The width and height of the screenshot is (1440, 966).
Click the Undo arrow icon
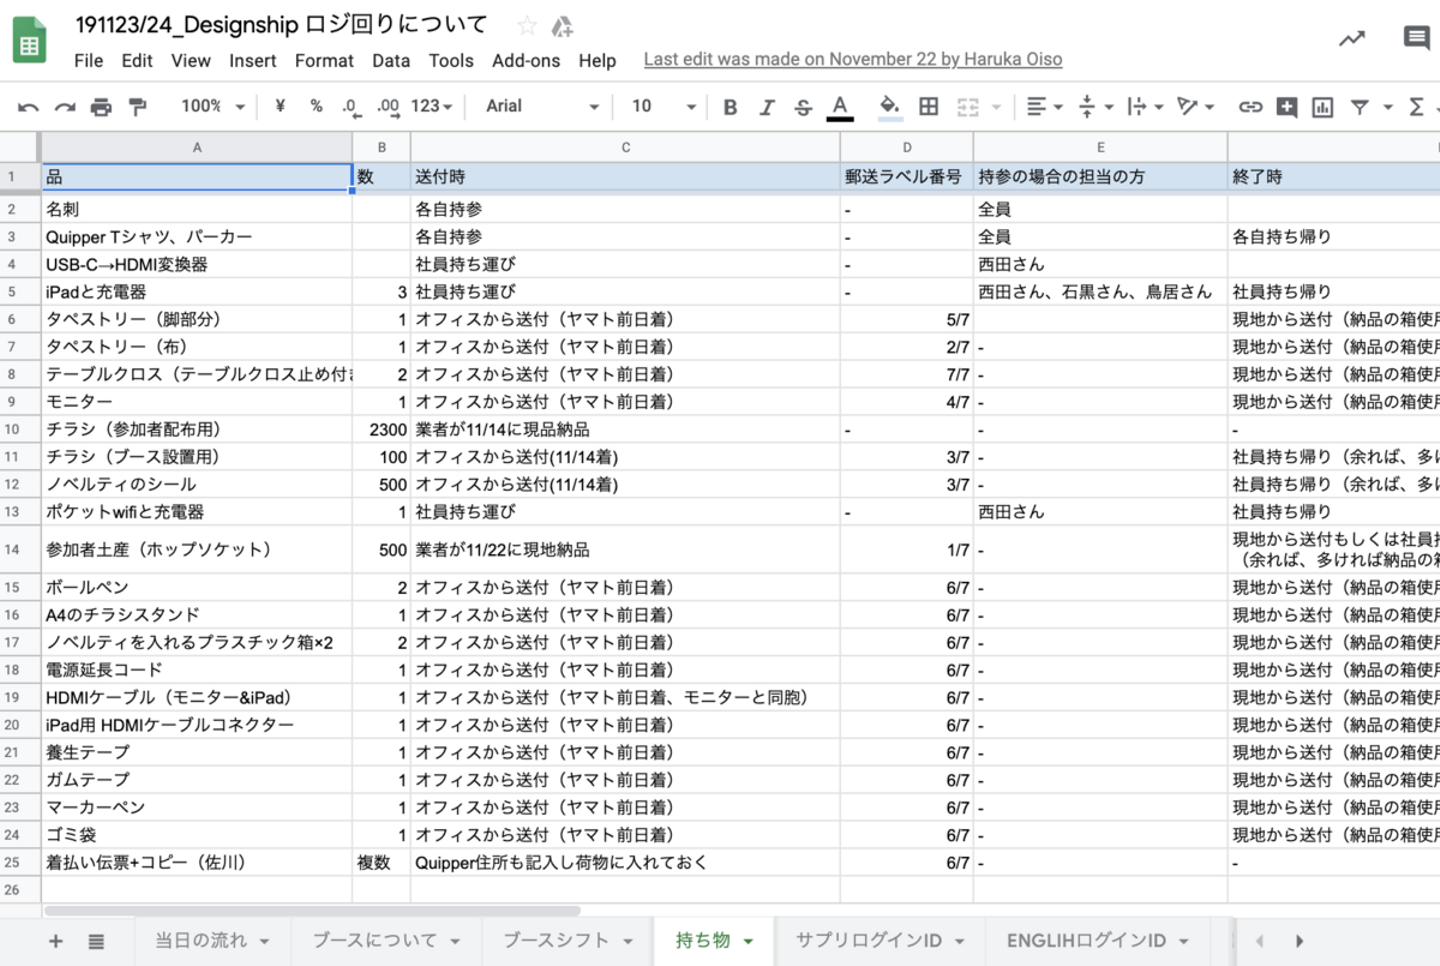(x=28, y=107)
